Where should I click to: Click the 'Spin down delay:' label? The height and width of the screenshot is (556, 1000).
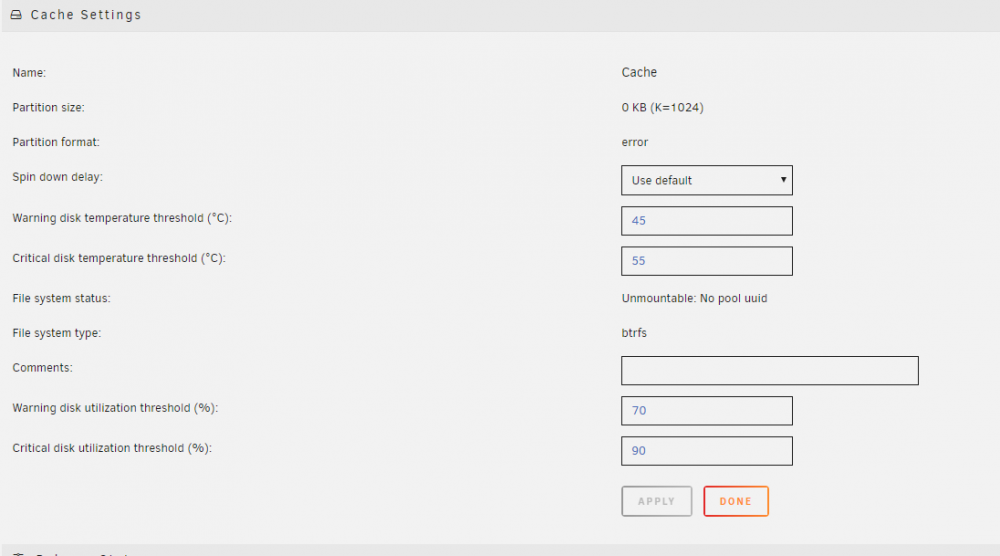[x=57, y=177]
